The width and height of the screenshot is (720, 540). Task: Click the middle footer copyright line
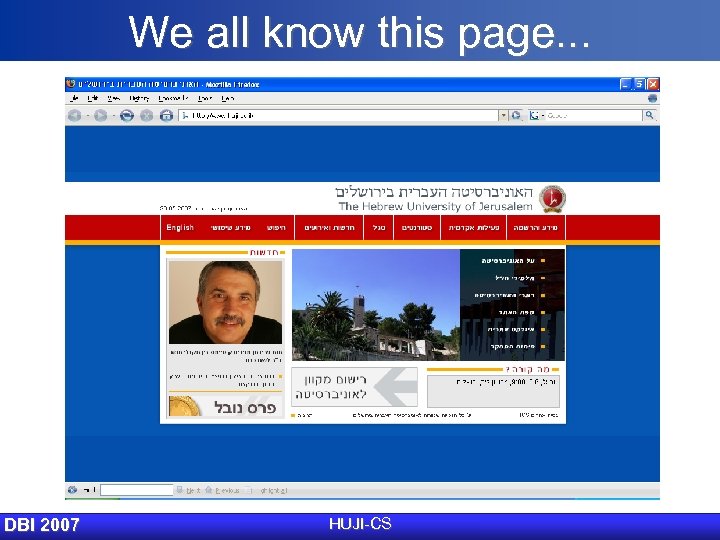pyautogui.click(x=412, y=415)
